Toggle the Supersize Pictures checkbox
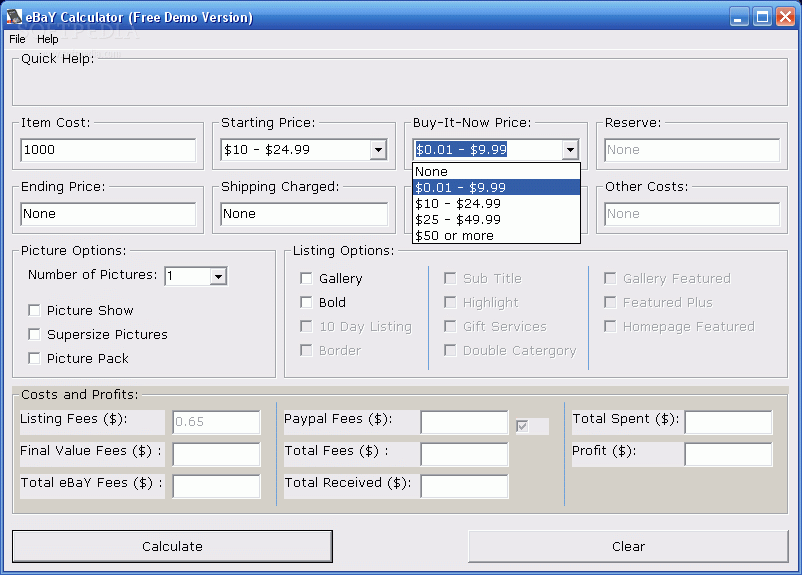The height and width of the screenshot is (575, 802). pos(34,335)
